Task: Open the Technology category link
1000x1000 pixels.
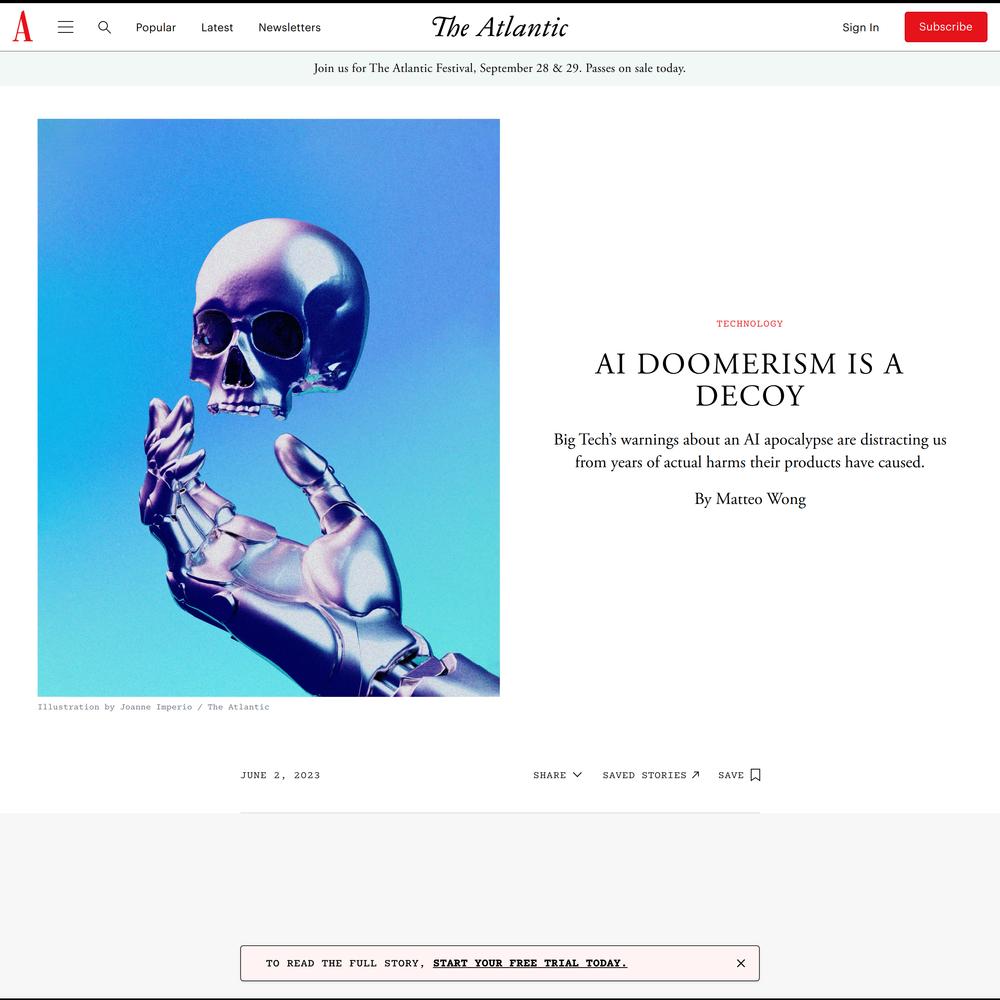Action: [749, 323]
